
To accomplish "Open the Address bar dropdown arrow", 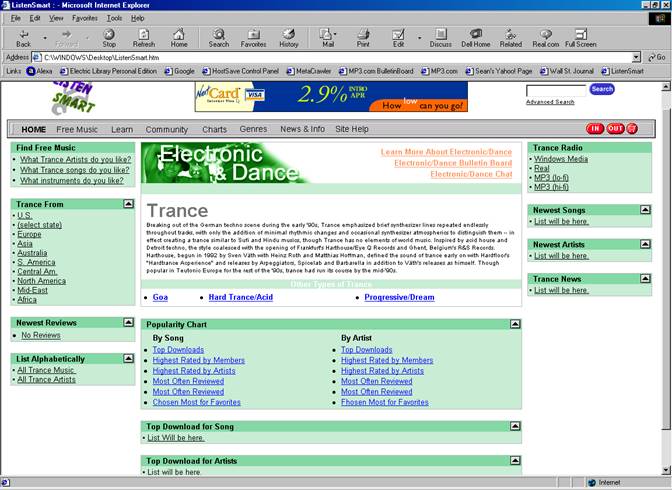I will point(635,58).
